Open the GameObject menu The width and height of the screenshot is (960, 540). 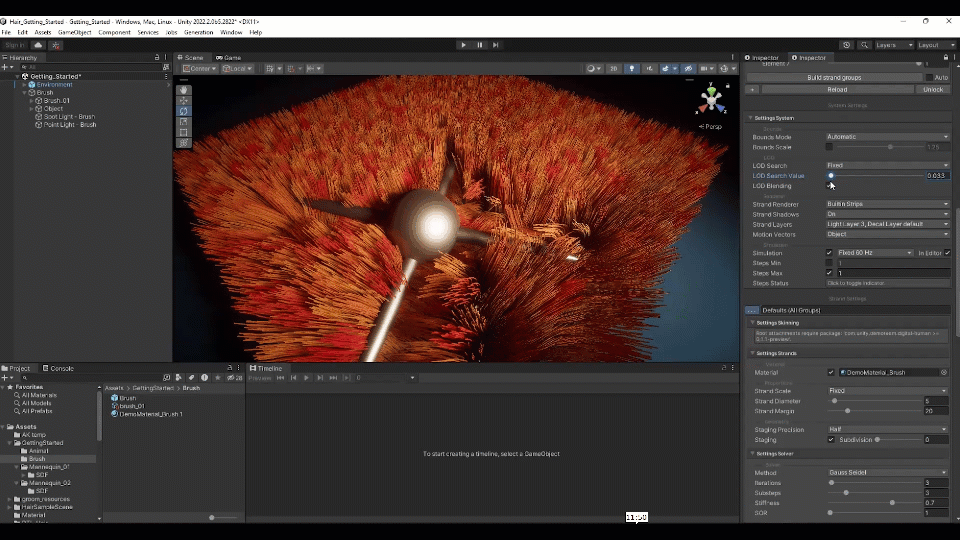[x=74, y=32]
